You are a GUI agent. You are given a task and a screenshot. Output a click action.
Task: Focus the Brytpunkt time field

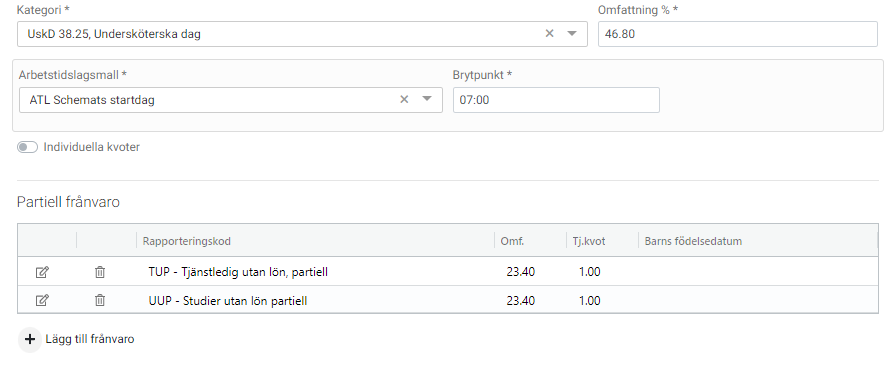click(x=556, y=100)
